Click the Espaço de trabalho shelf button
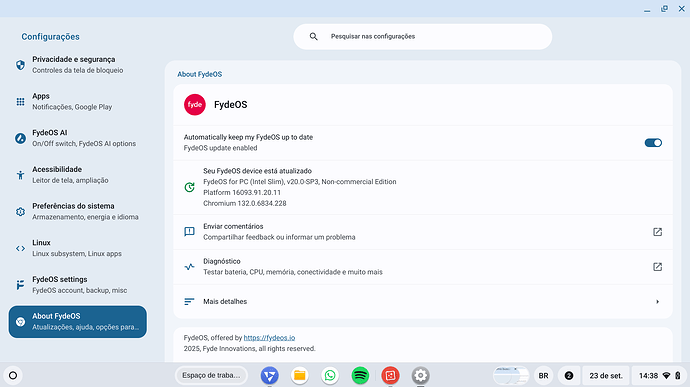 (x=211, y=376)
